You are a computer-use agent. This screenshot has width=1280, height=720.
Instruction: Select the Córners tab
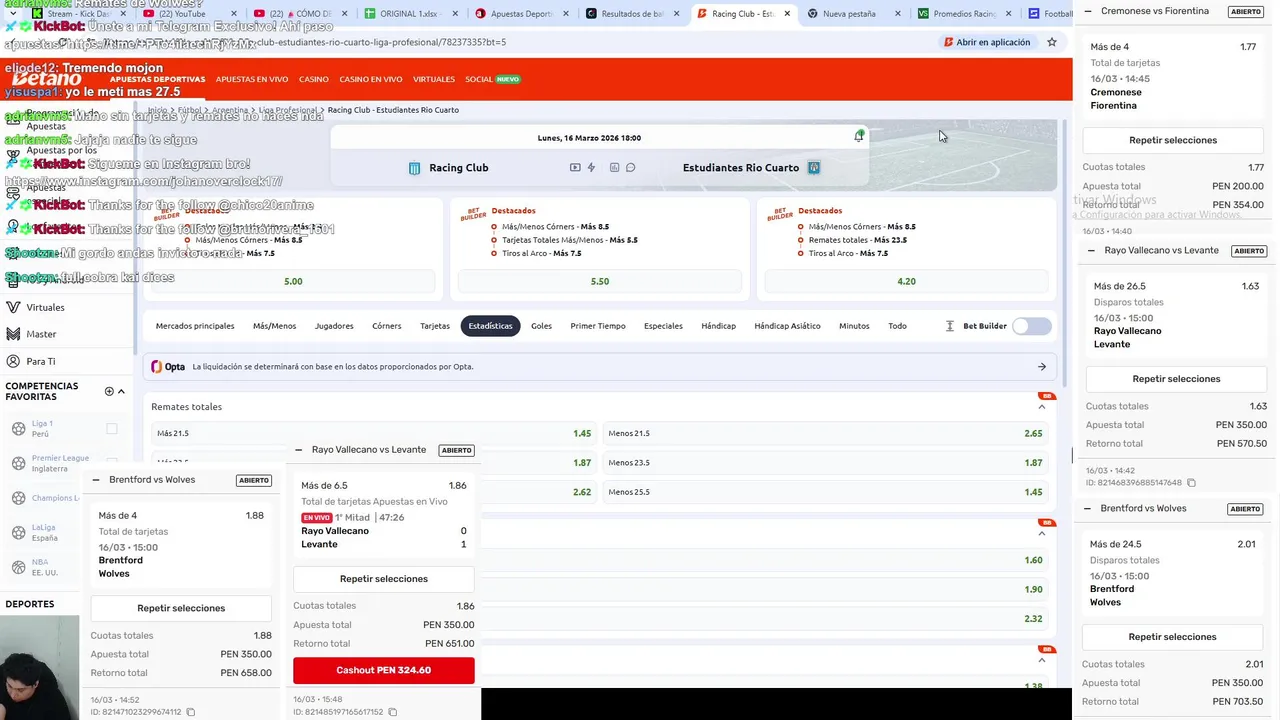tap(387, 326)
